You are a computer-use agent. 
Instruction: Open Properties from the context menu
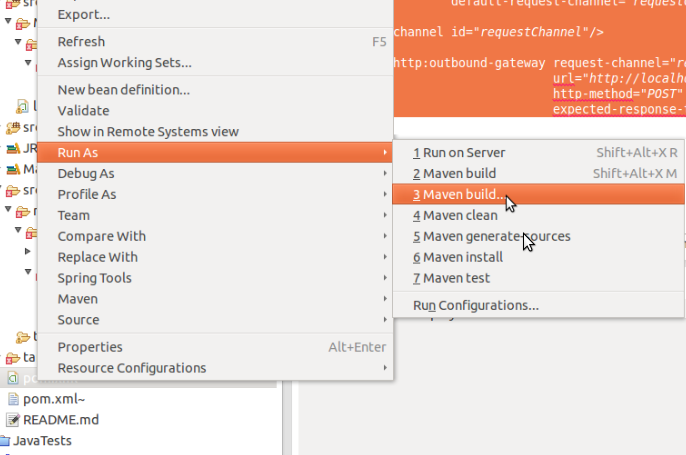pos(215,347)
